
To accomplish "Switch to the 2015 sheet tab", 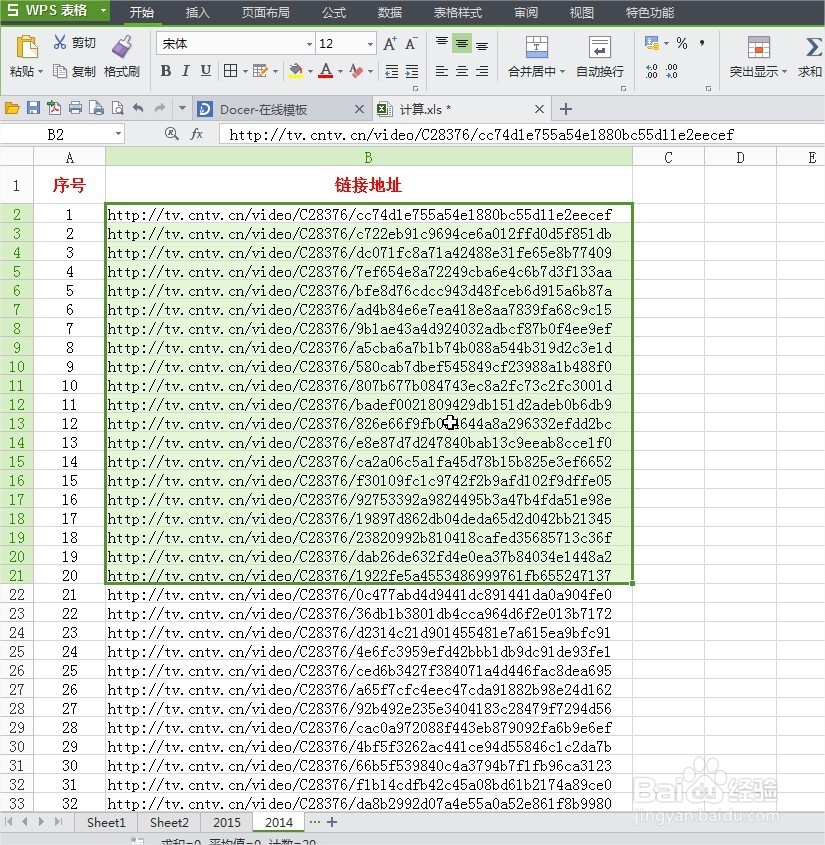I will 227,822.
